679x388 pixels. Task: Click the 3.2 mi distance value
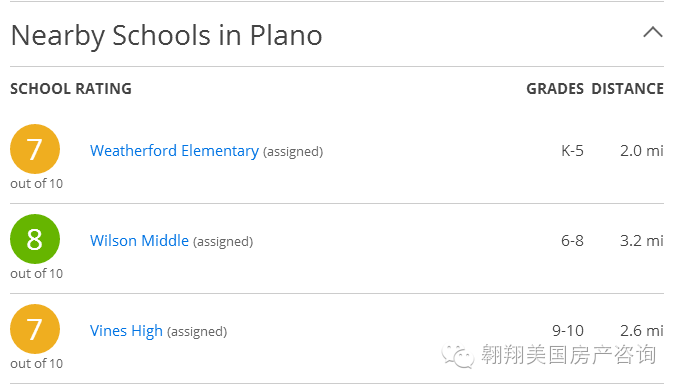coord(642,241)
